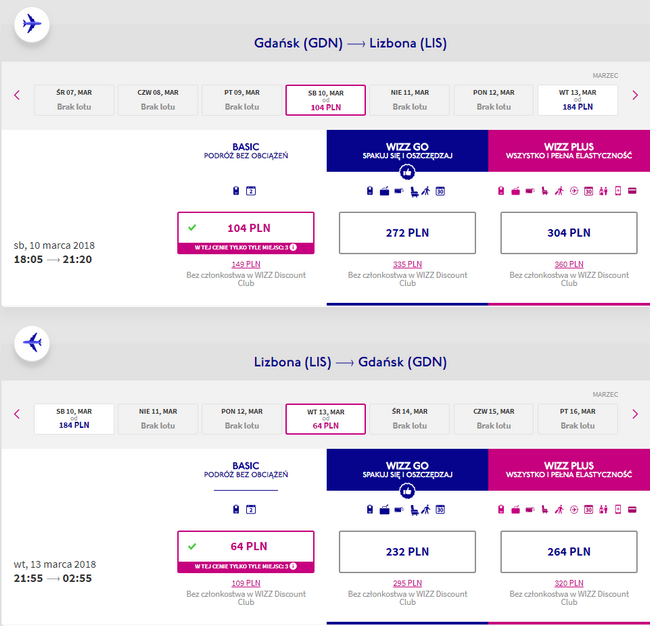The width and height of the screenshot is (650, 626).
Task: Select outbound date SB 10, MAR 104 PLN
Action: [x=325, y=100]
